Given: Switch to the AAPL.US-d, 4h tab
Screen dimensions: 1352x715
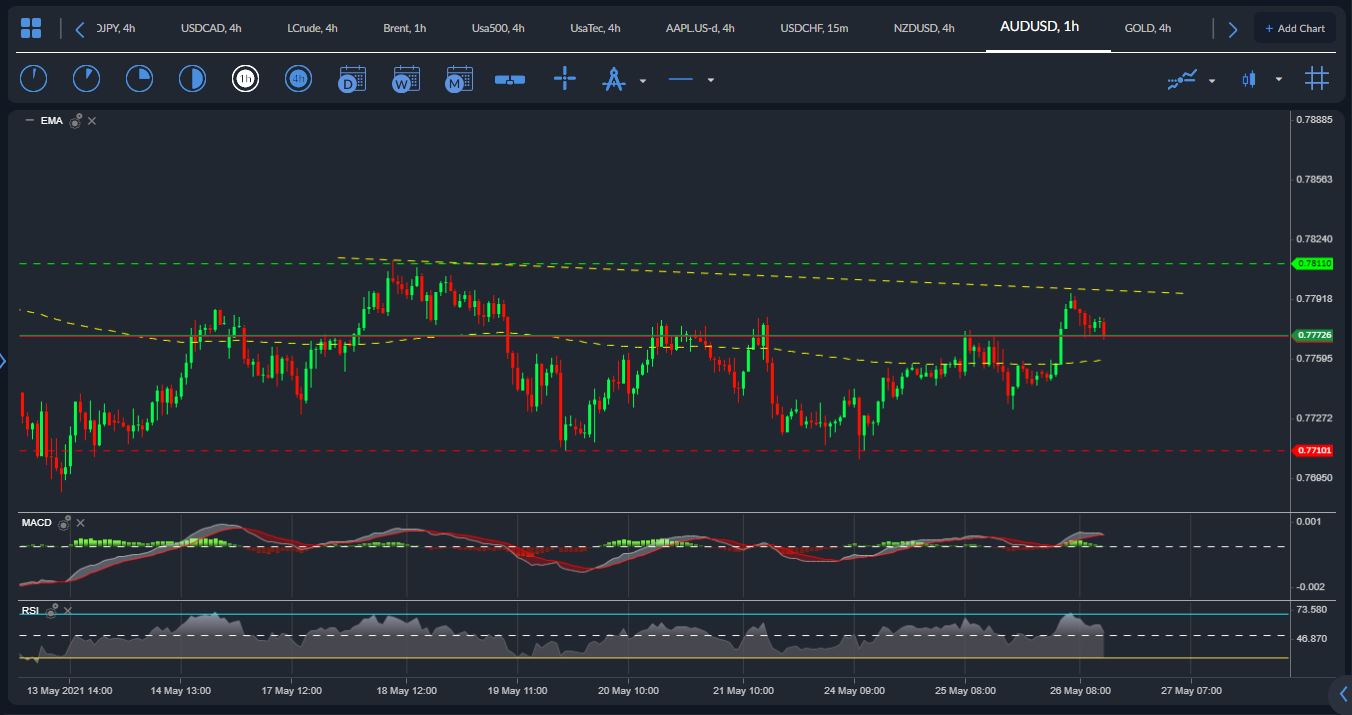Looking at the screenshot, I should [x=700, y=28].
